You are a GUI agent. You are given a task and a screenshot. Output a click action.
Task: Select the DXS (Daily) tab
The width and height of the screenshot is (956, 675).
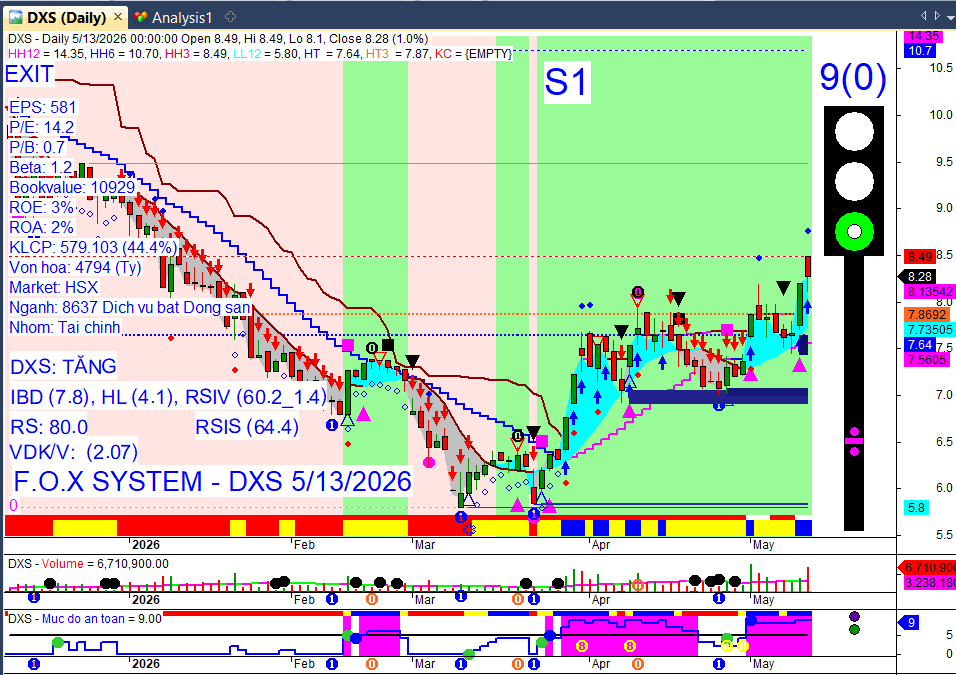click(66, 18)
